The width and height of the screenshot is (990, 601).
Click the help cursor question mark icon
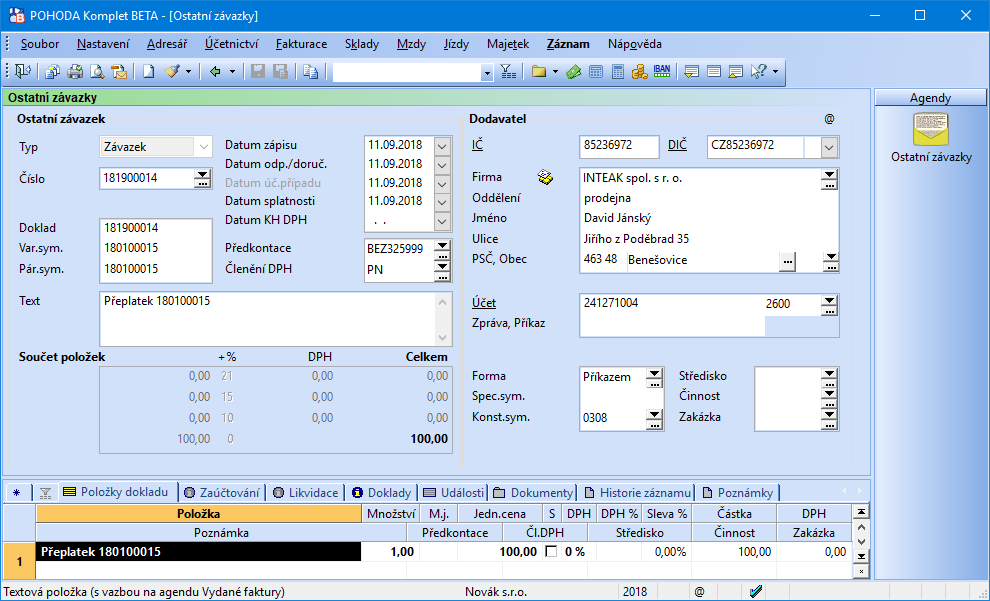click(758, 72)
